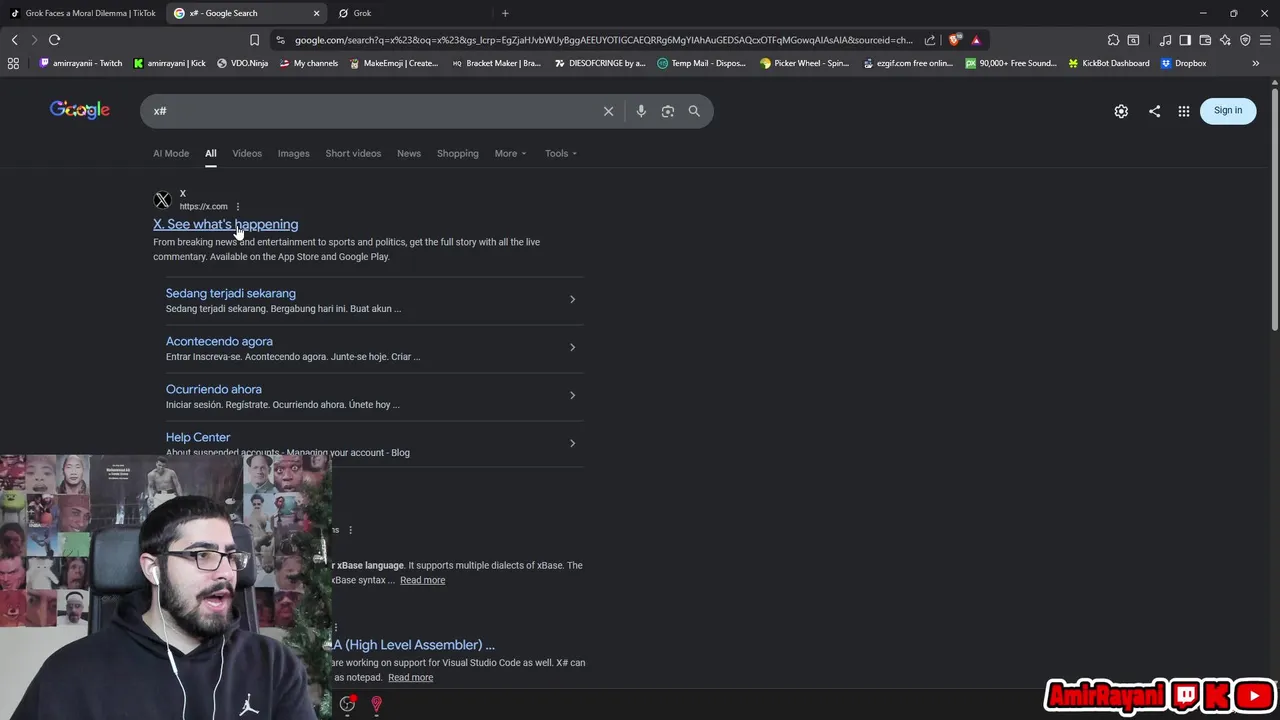
Task: Open the Help Center sitelink
Action: coord(198,437)
